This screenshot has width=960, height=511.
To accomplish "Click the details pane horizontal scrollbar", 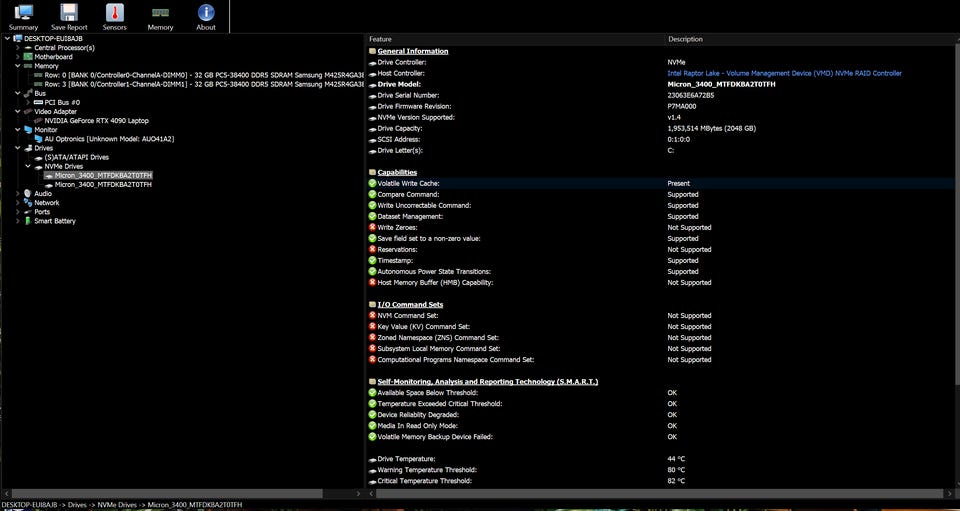I will (x=658, y=493).
